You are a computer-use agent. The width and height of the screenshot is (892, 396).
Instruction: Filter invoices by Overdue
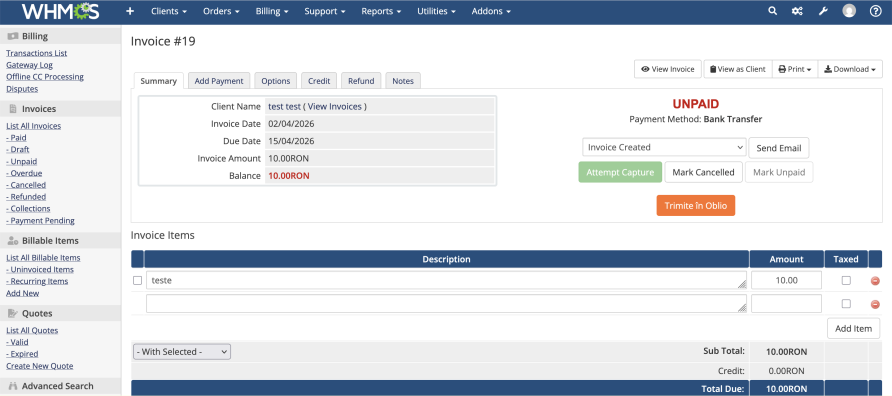point(24,173)
